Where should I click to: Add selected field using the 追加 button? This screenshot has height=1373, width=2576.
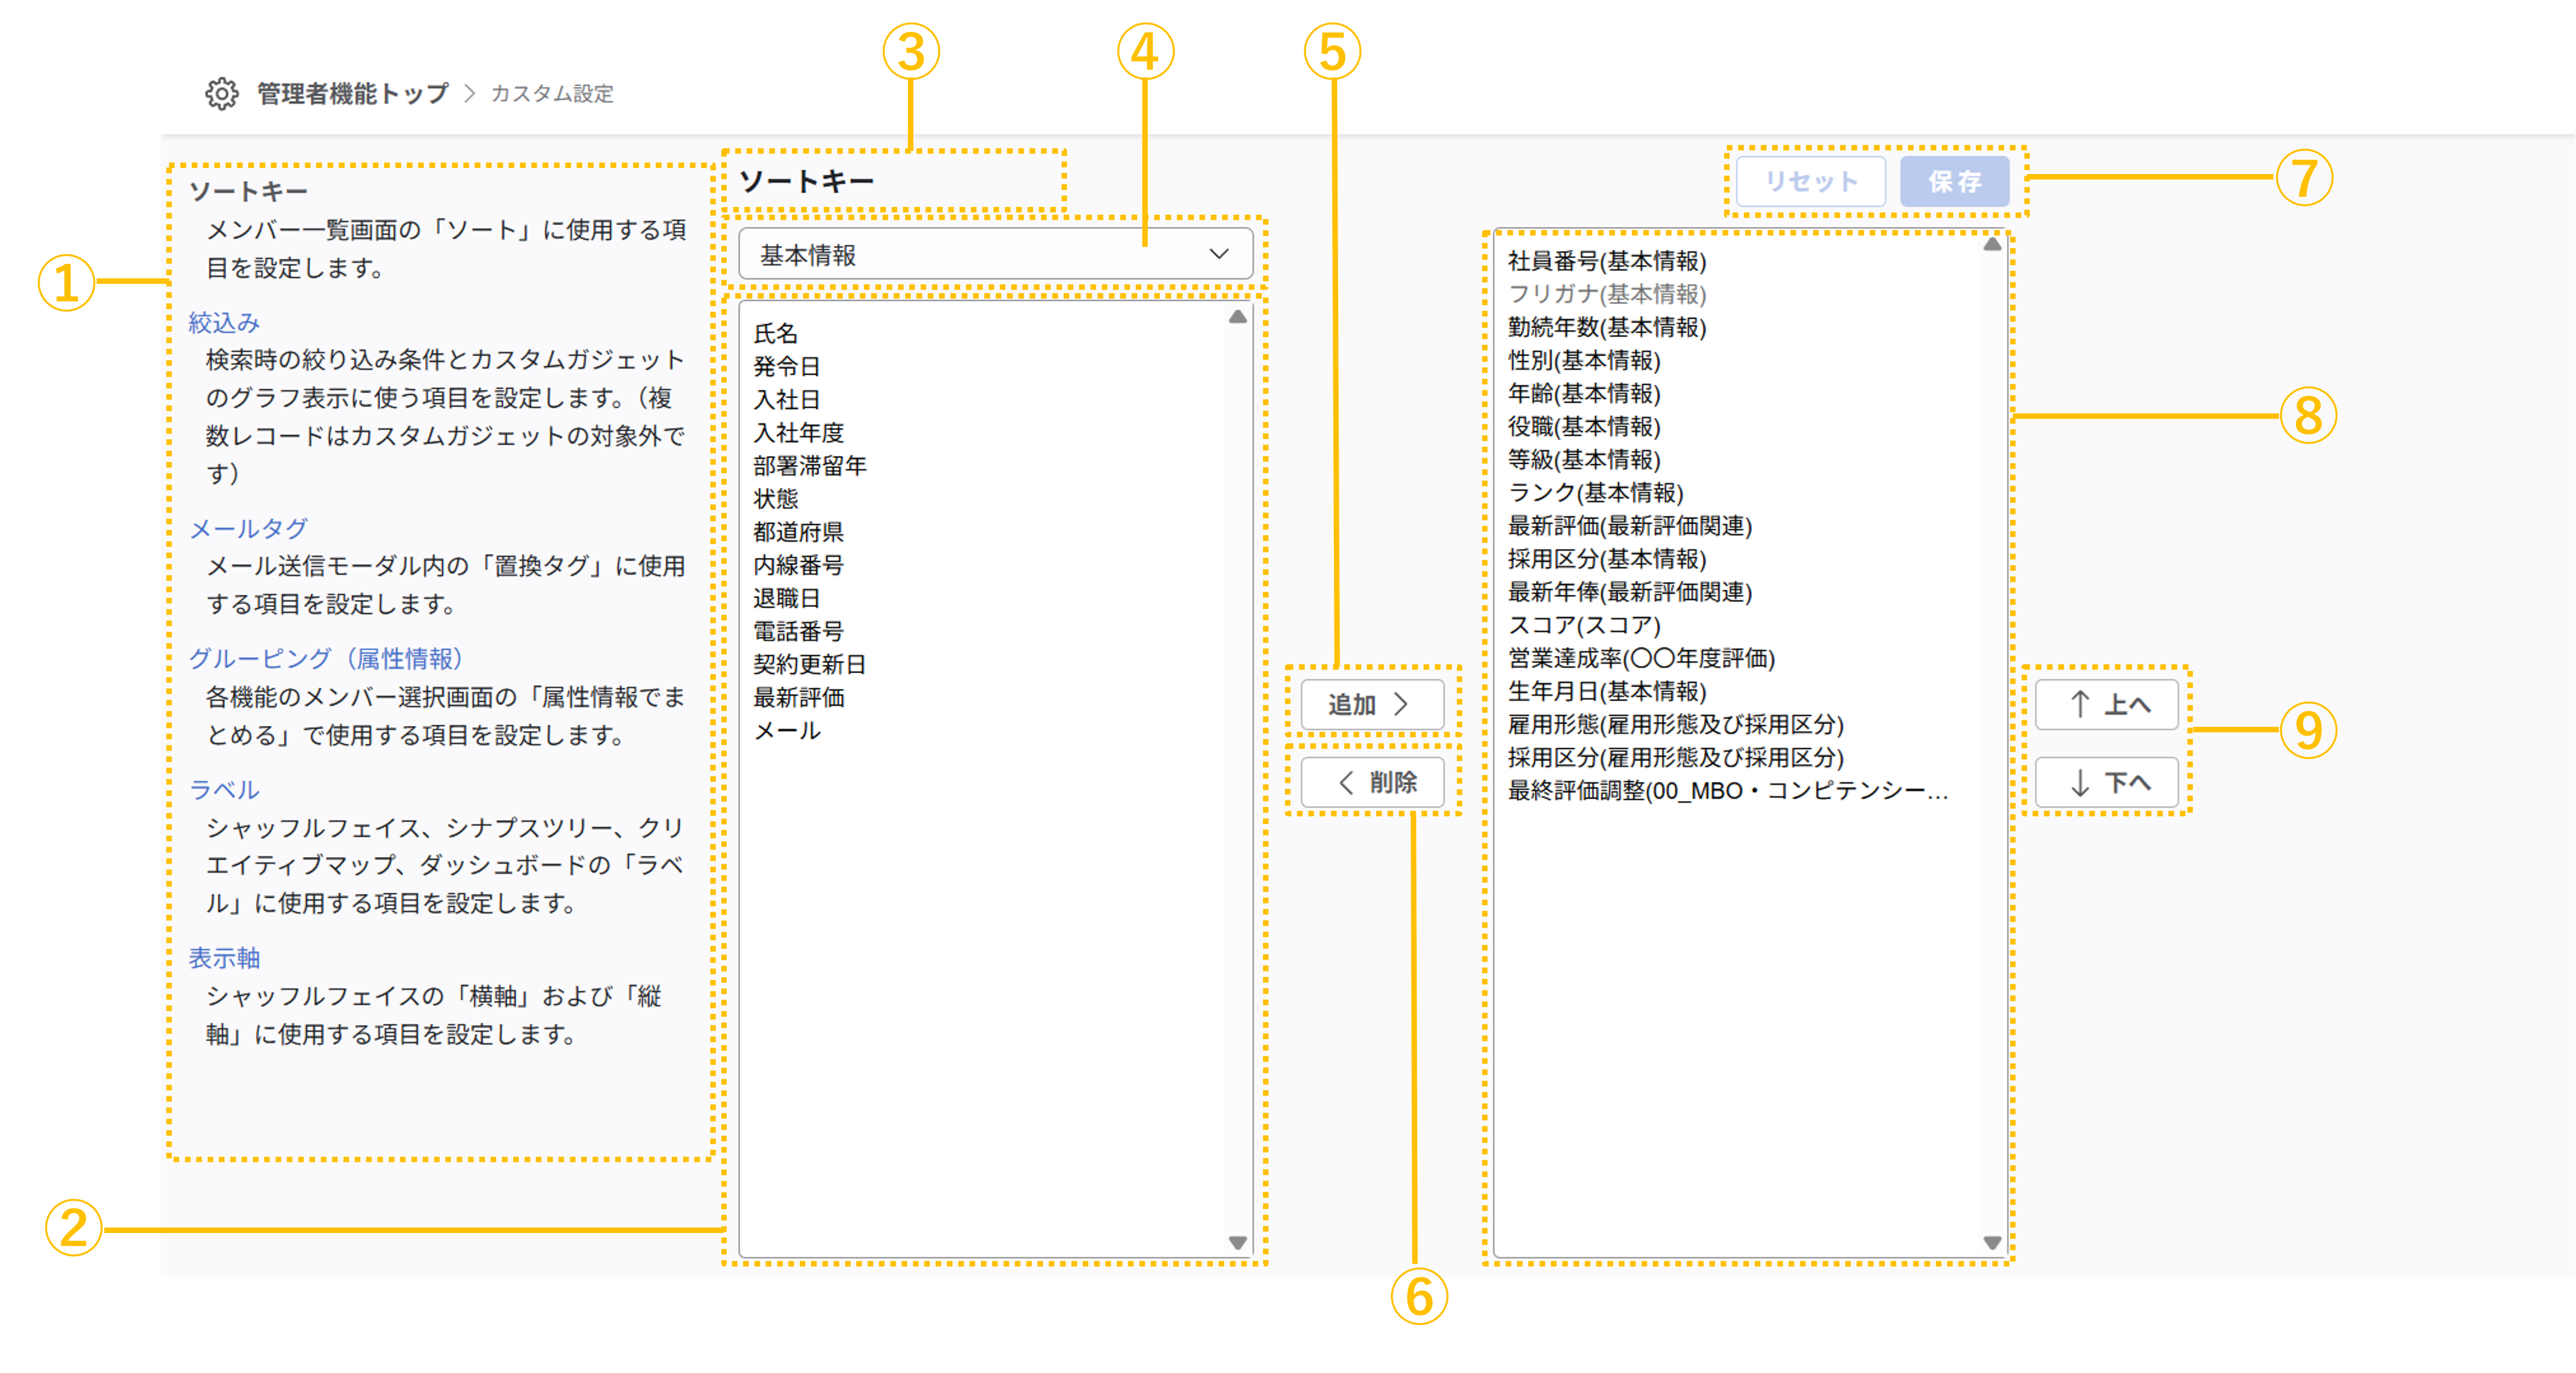[1372, 704]
